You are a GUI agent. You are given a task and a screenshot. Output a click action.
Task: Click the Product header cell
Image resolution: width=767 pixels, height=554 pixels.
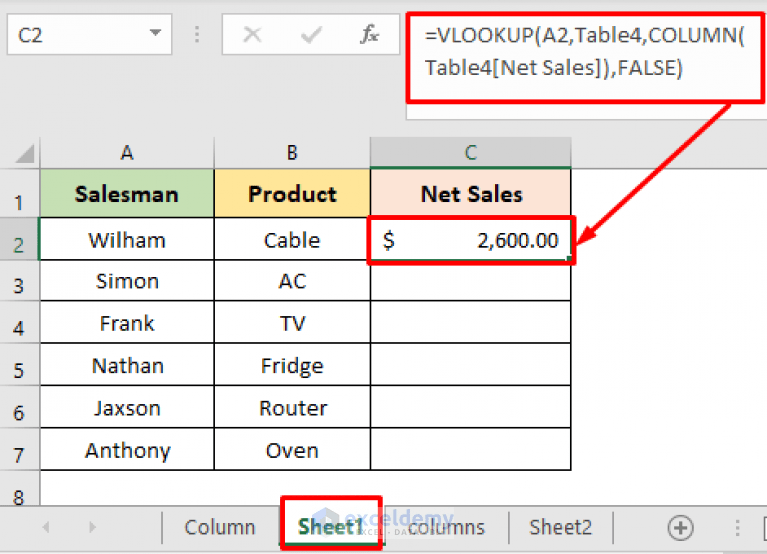[x=292, y=194]
